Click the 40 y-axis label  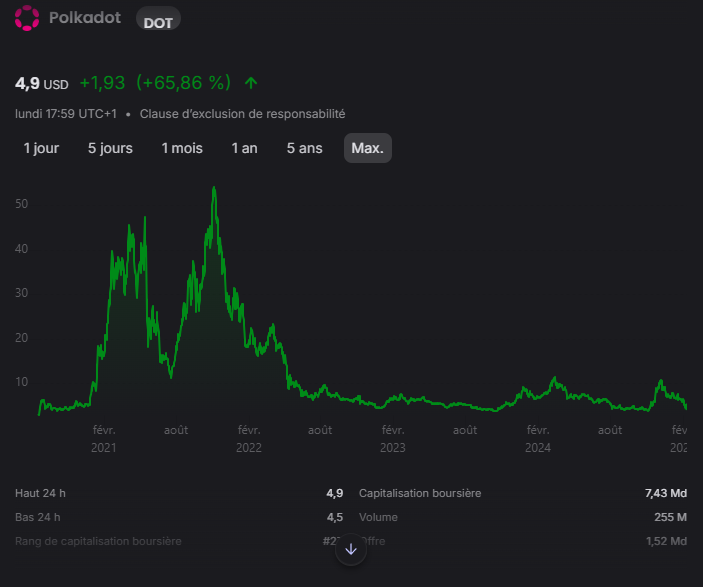pyautogui.click(x=22, y=249)
